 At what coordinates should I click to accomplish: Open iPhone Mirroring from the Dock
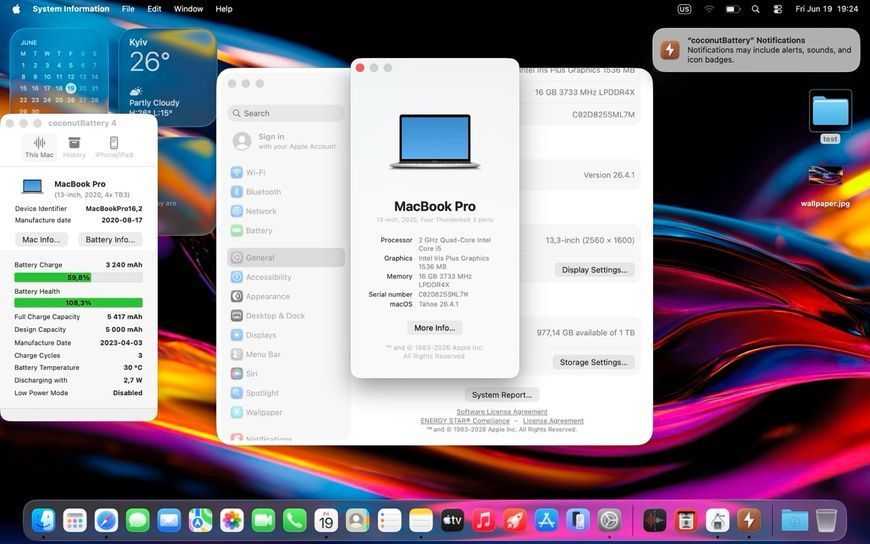(x=578, y=521)
